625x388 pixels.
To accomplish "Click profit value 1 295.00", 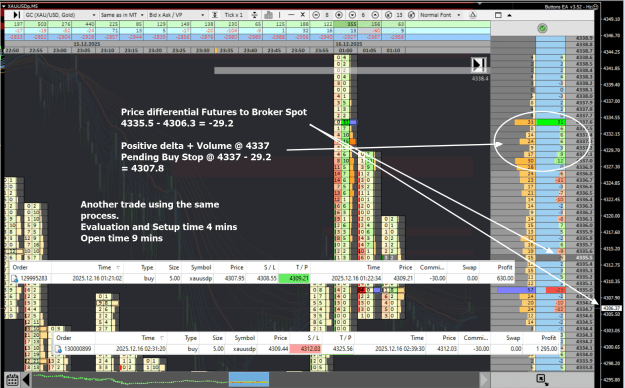I will [546, 349].
